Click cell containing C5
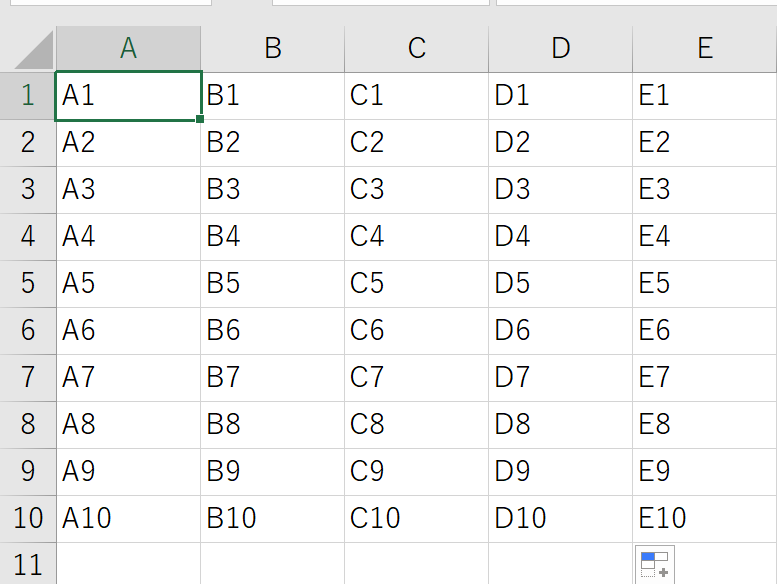This screenshot has width=777, height=584. pos(417,284)
